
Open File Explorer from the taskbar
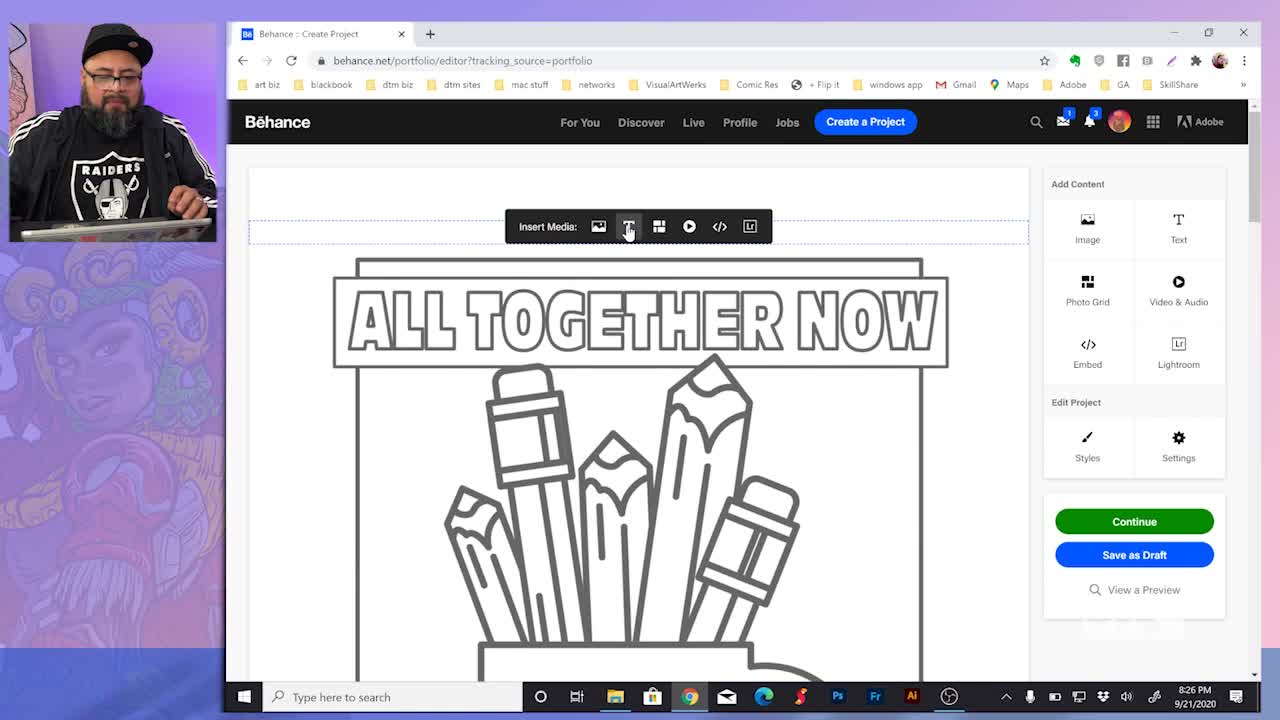615,697
